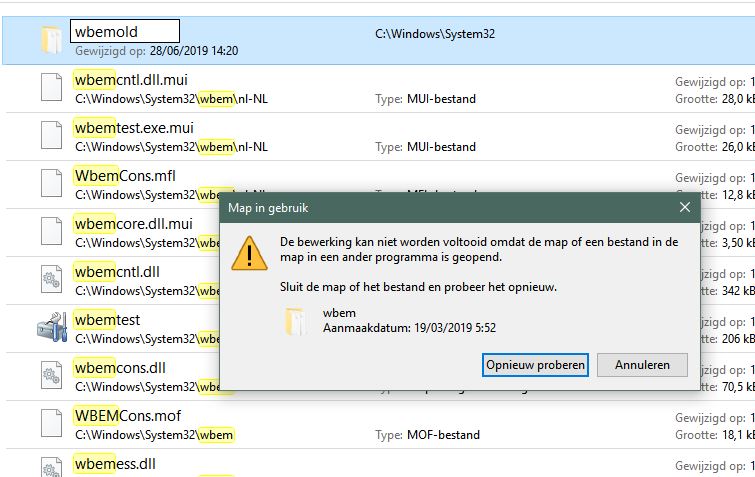
Task: Click the wbemcore.dll.mui file icon
Action: click(50, 232)
